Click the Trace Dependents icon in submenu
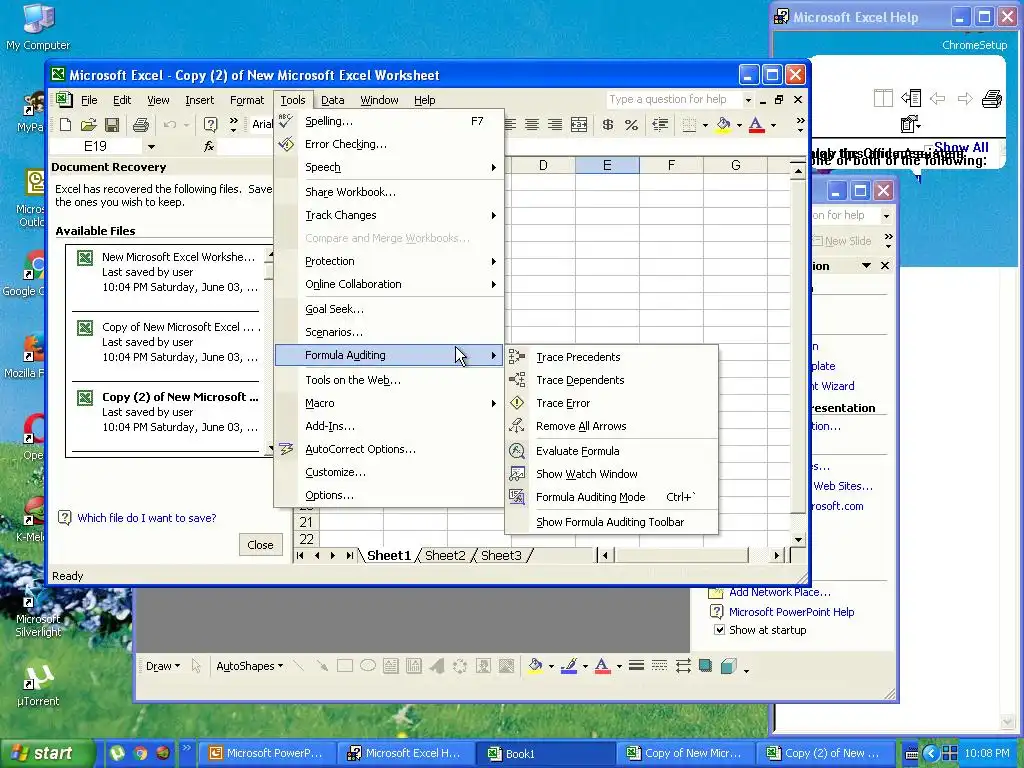 pos(517,379)
